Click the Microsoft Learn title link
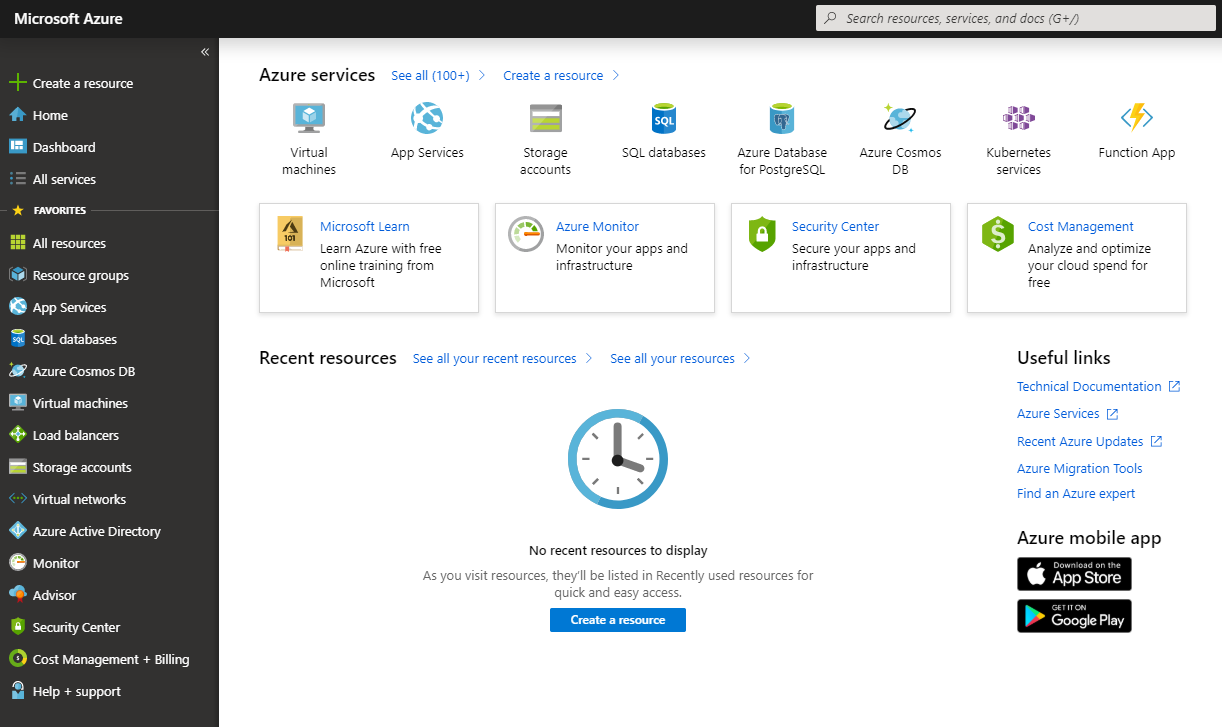 (x=365, y=227)
